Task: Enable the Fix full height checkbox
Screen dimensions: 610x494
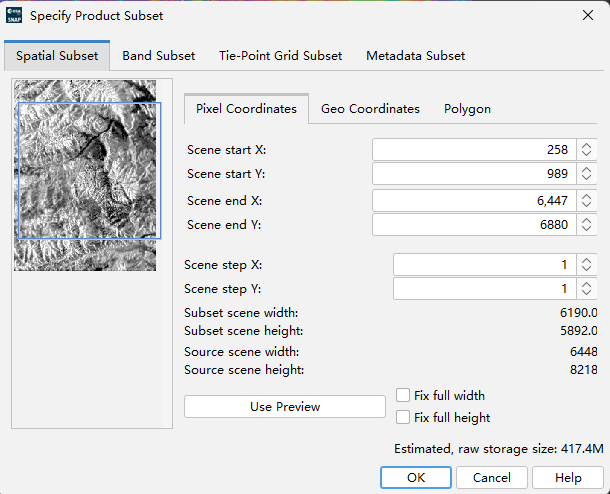Action: coord(403,417)
